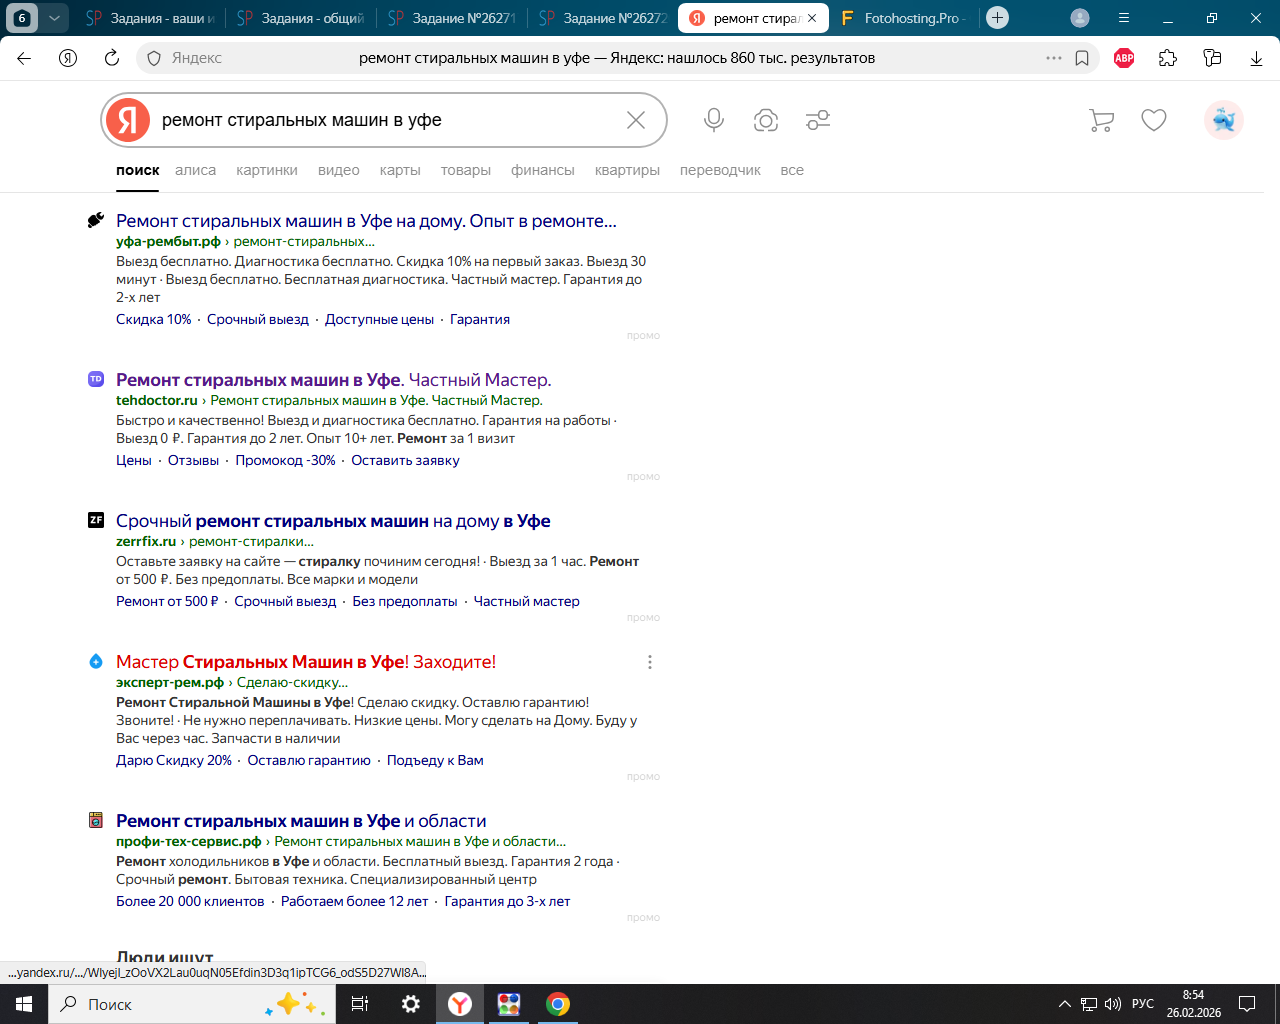Click the 'Гарантия до 3-х лет' sitelink

tap(507, 901)
